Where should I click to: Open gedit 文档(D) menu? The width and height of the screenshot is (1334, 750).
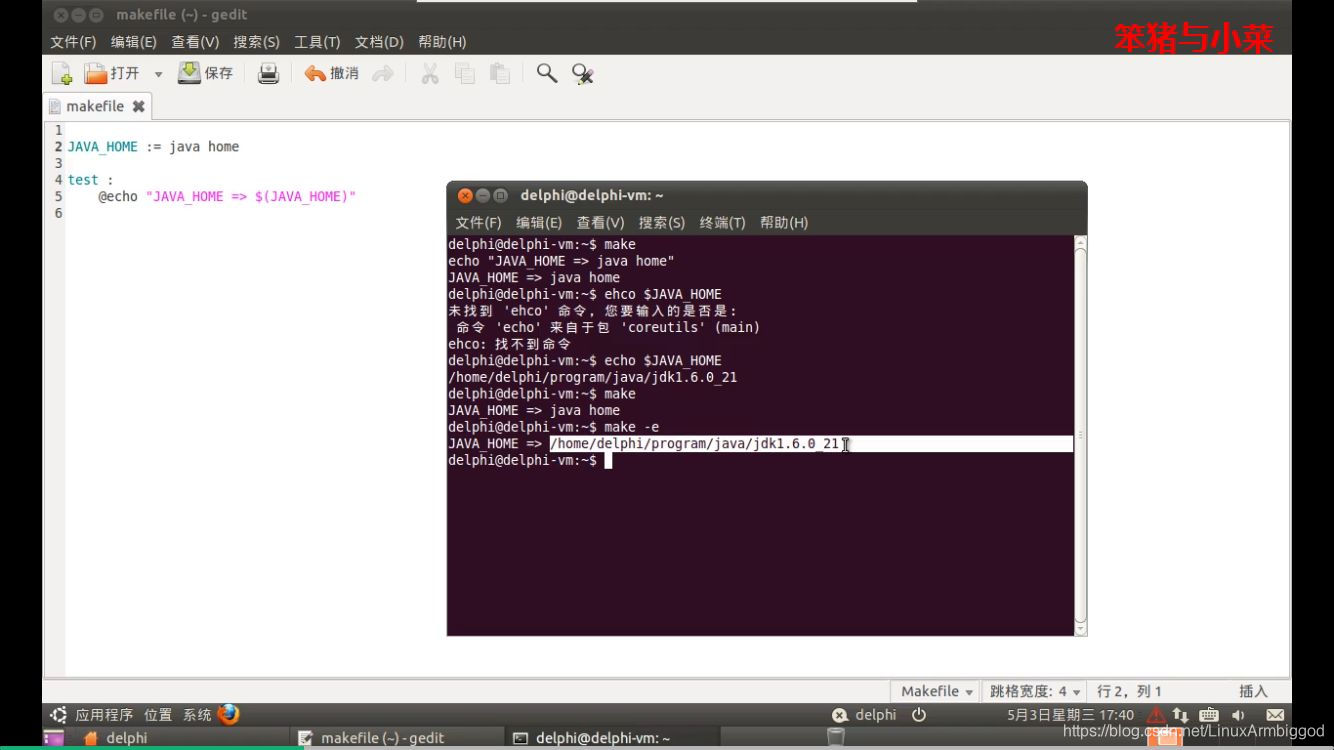coord(379,42)
